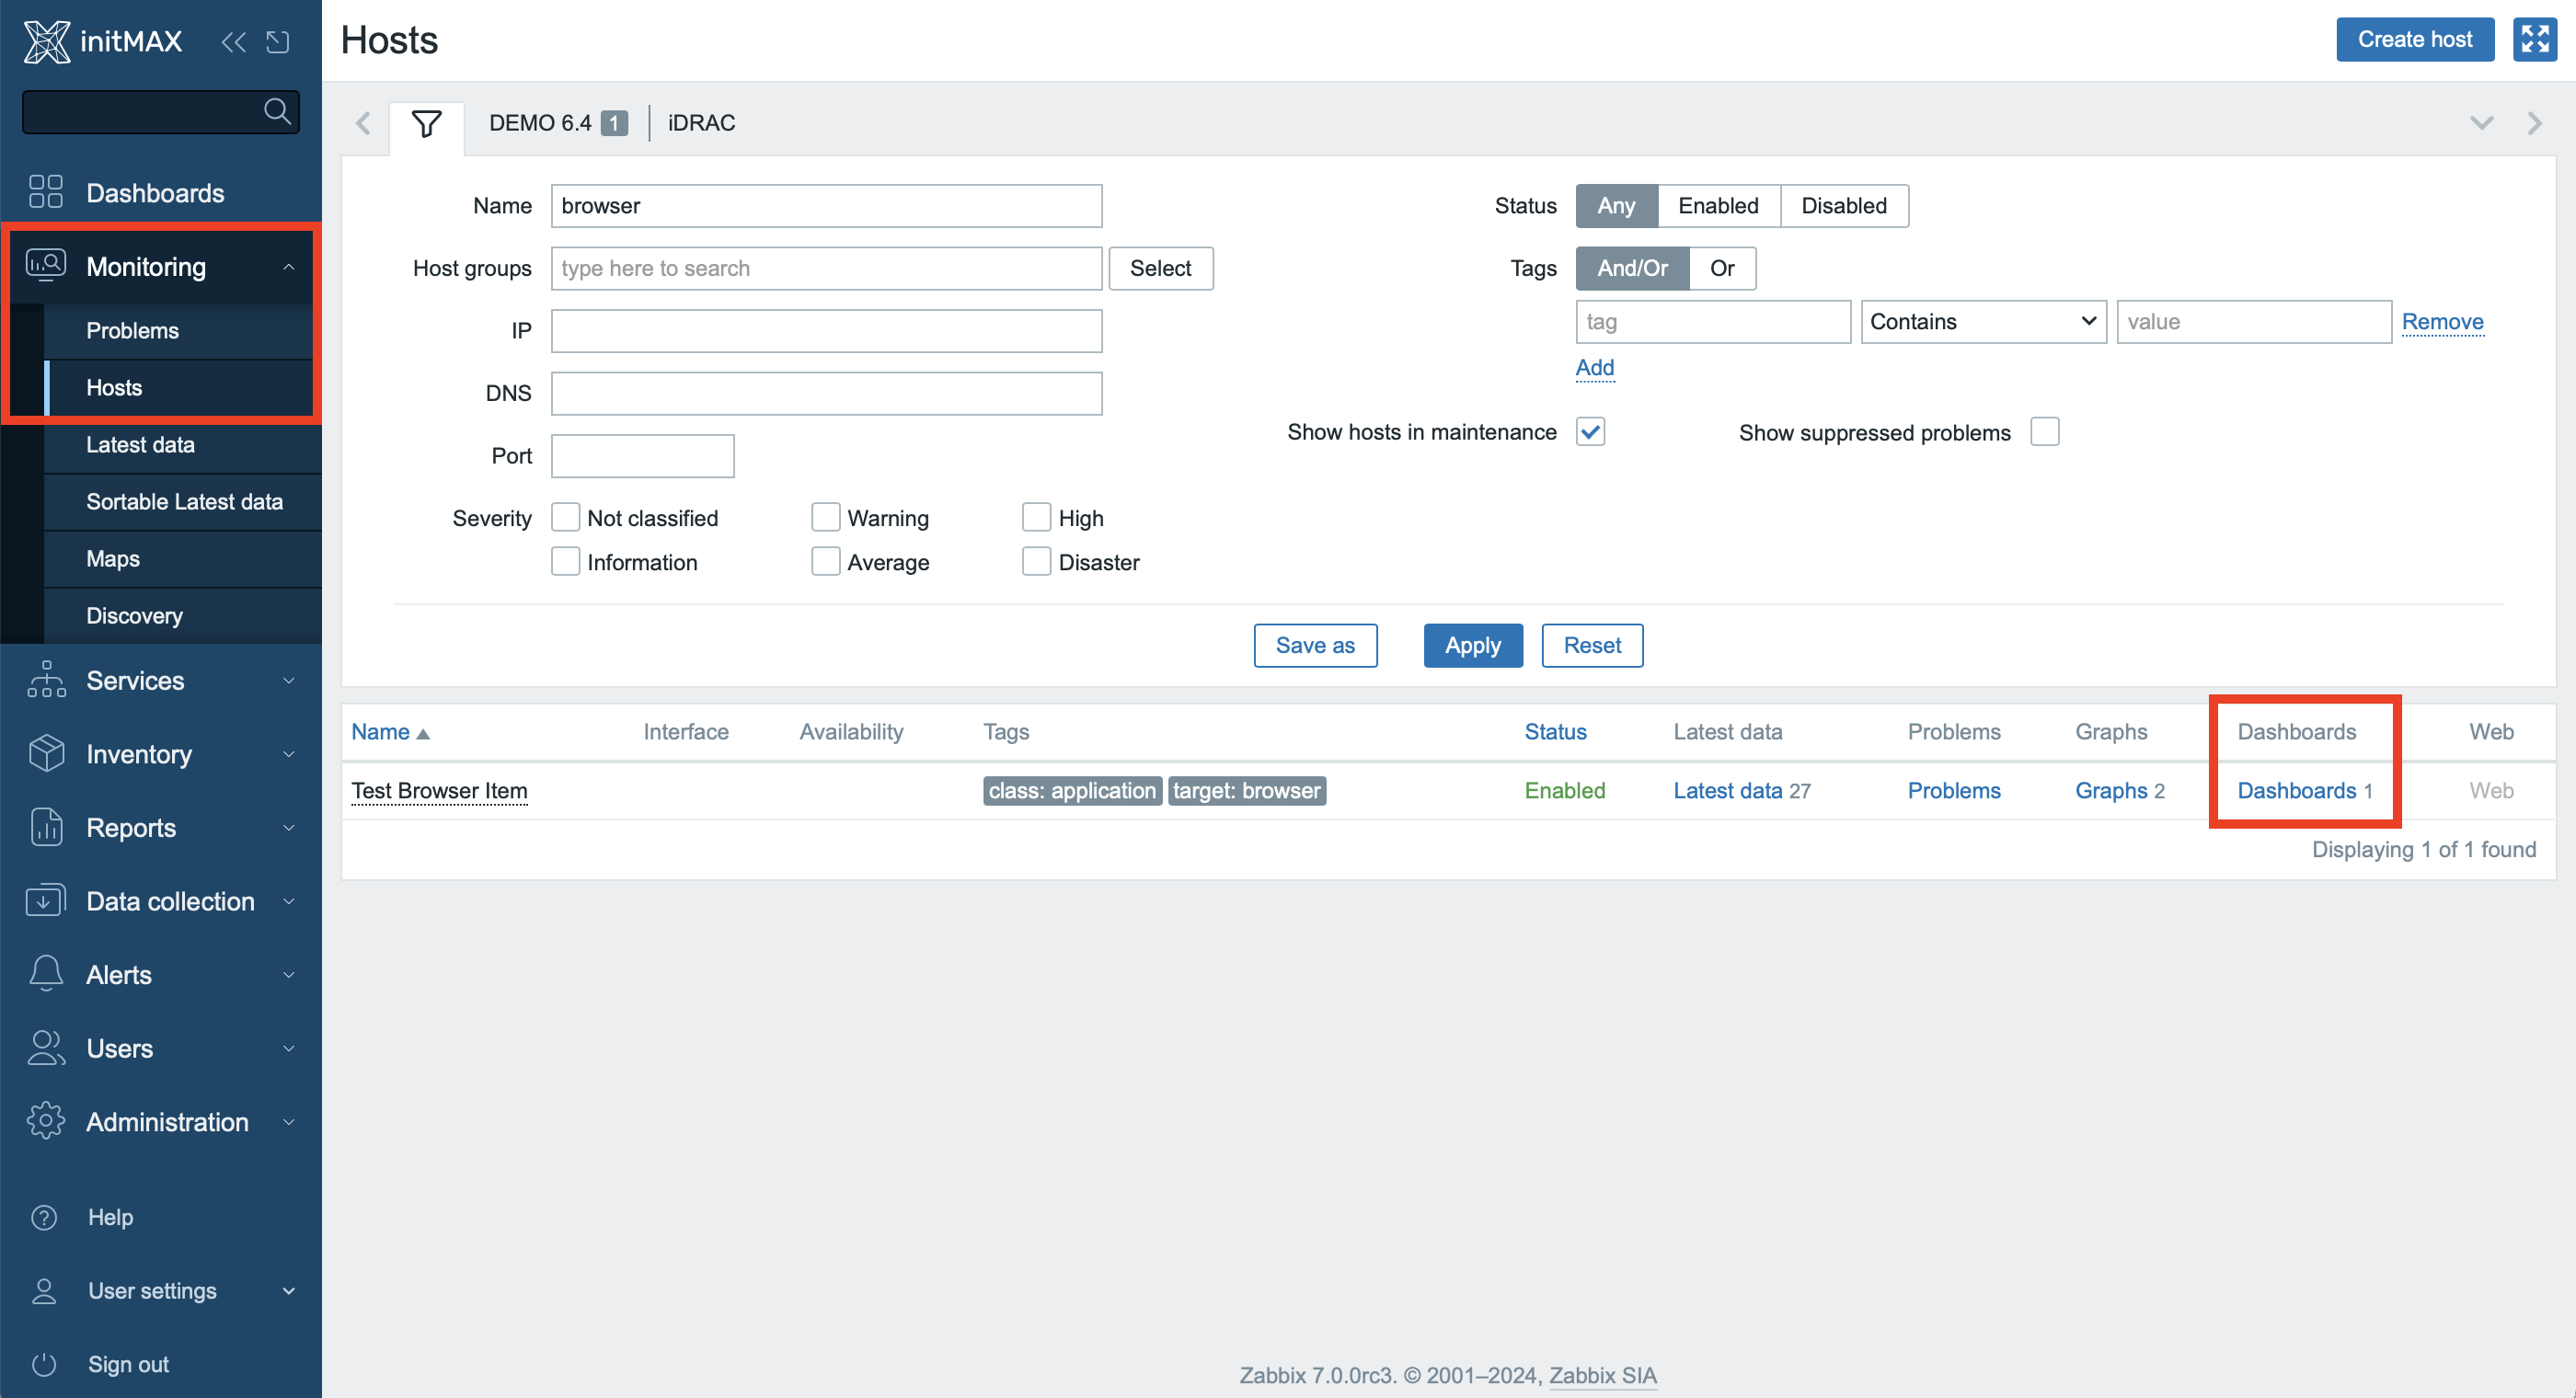Enter kiosk mode via fullscreen icon
Viewport: 2576px width, 1398px height.
pos(2534,39)
